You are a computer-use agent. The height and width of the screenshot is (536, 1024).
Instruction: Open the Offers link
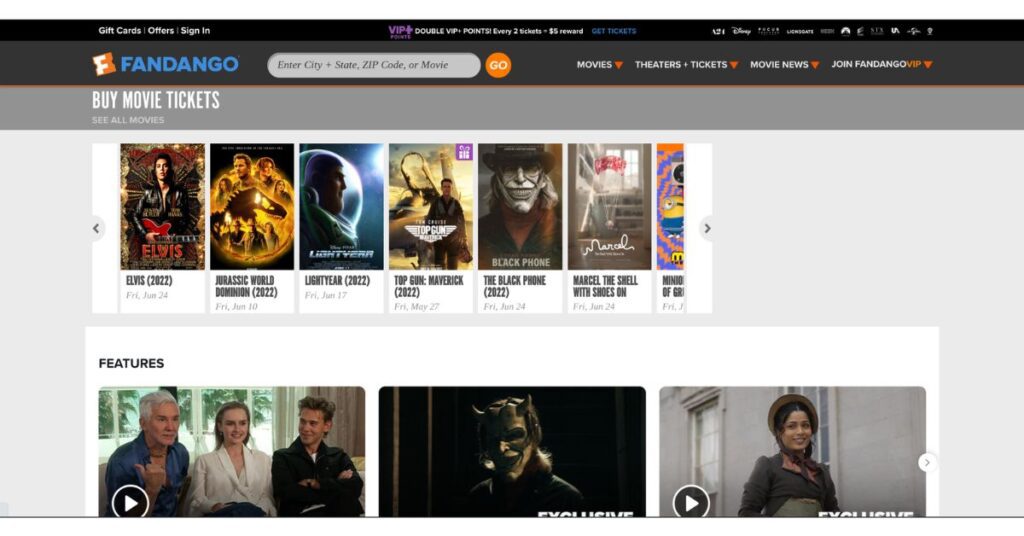tap(161, 31)
